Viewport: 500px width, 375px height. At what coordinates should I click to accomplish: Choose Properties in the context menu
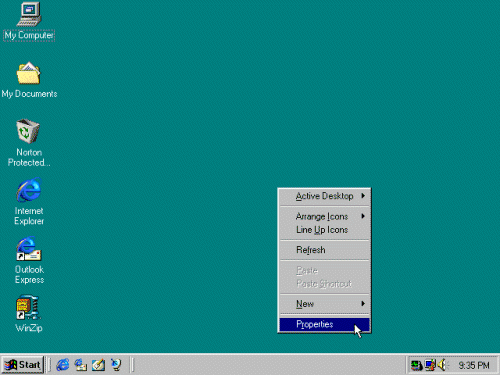click(x=324, y=324)
